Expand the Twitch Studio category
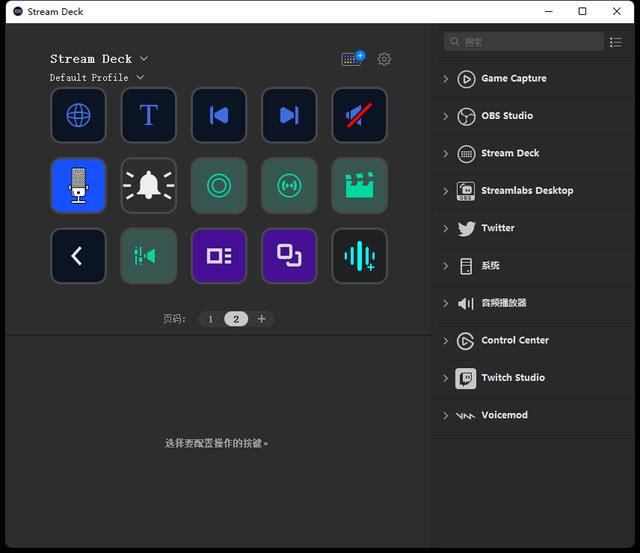The height and width of the screenshot is (553, 640). tap(446, 378)
